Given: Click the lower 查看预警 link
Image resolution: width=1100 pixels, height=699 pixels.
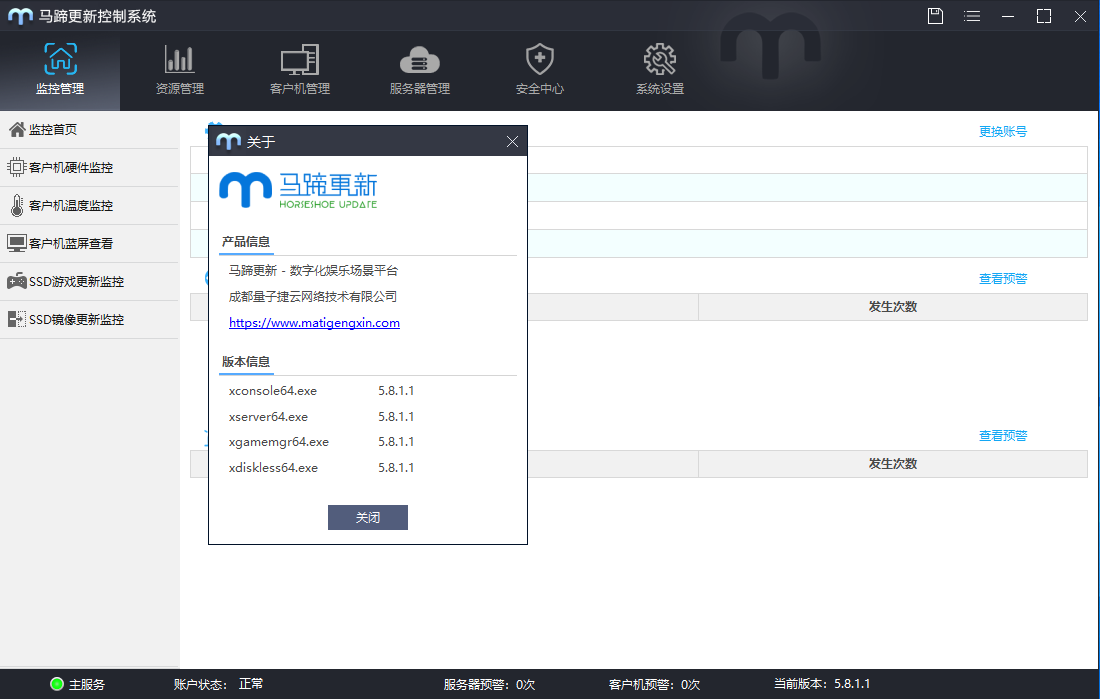Looking at the screenshot, I should click(1002, 436).
